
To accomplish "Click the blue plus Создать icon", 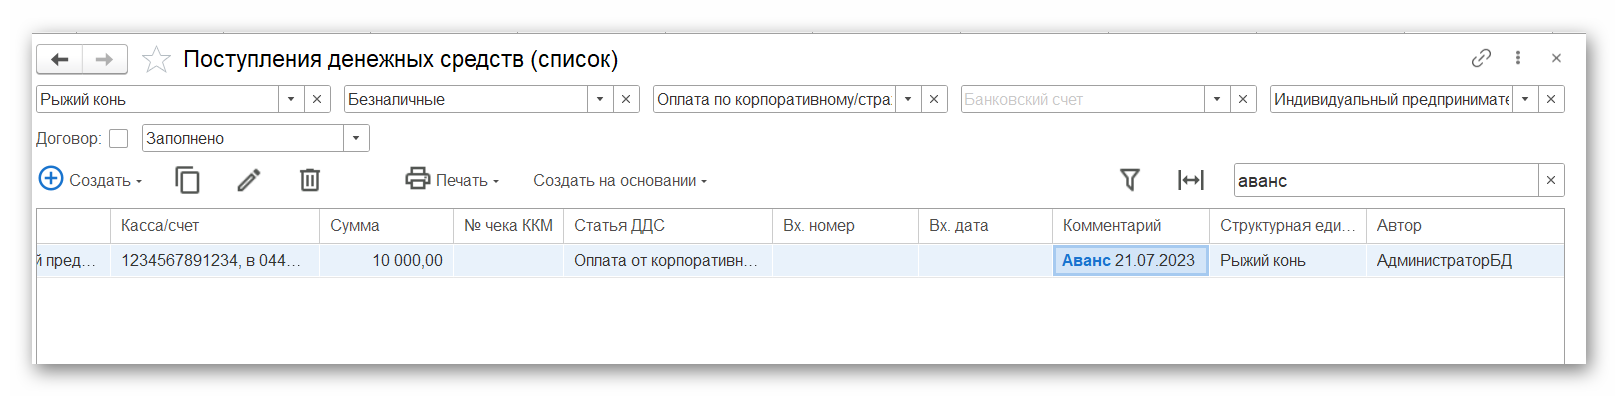I will [x=51, y=179].
